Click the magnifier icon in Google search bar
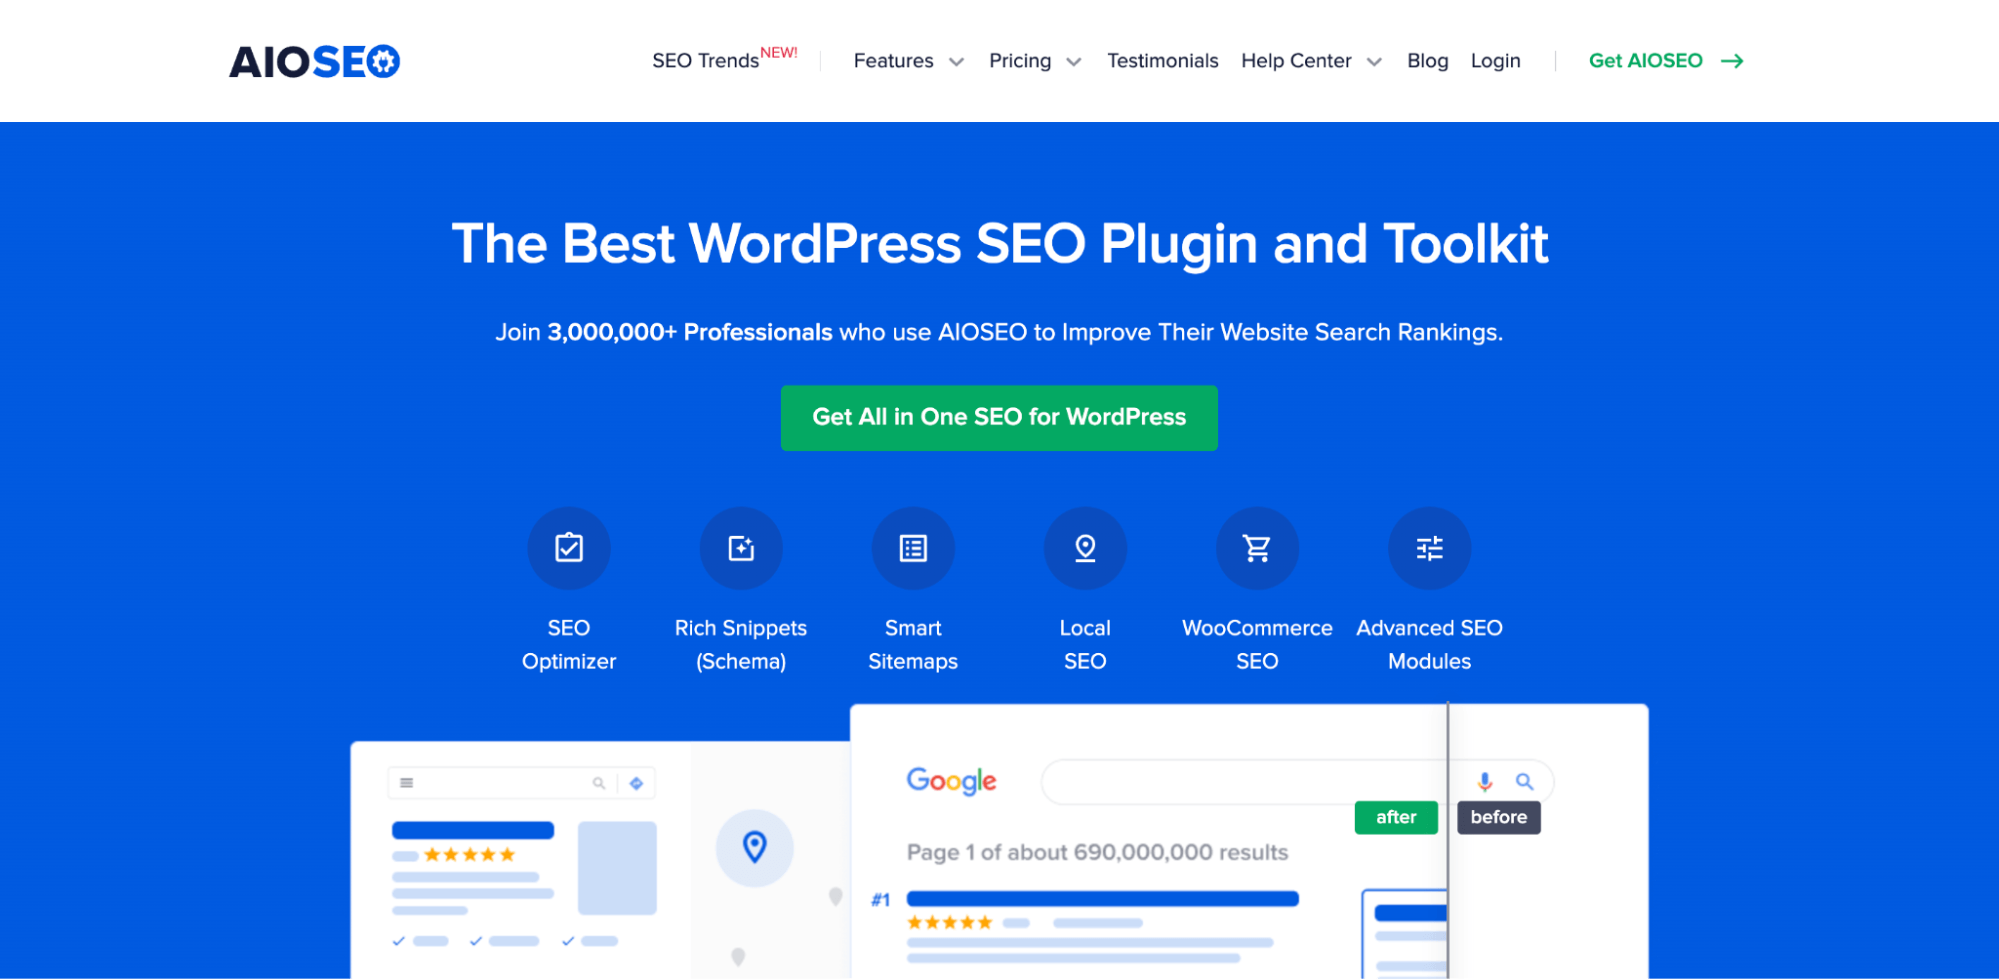The width and height of the screenshot is (1999, 980). click(1524, 781)
